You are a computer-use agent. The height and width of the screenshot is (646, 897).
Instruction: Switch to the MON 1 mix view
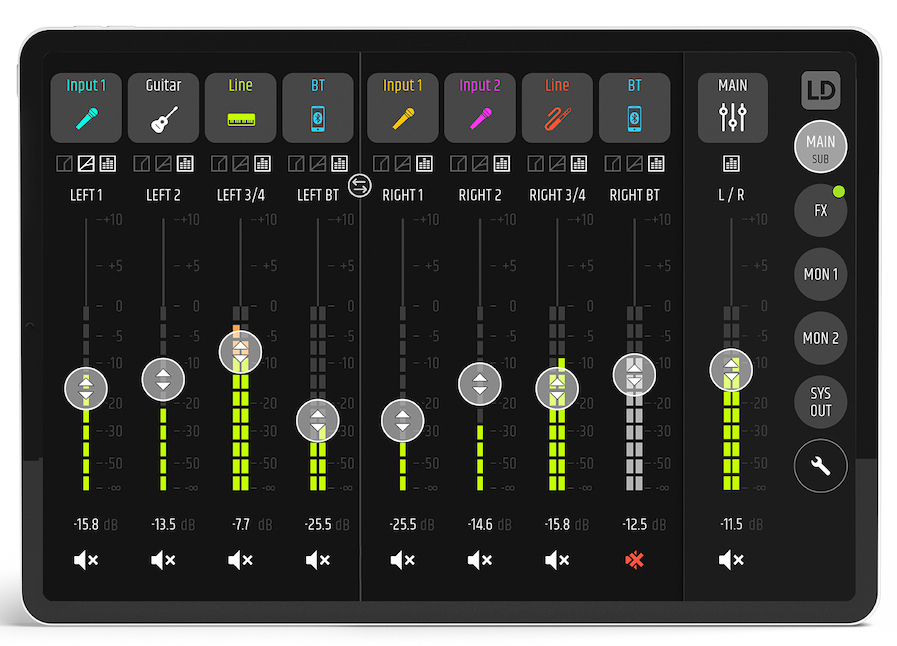click(x=820, y=274)
